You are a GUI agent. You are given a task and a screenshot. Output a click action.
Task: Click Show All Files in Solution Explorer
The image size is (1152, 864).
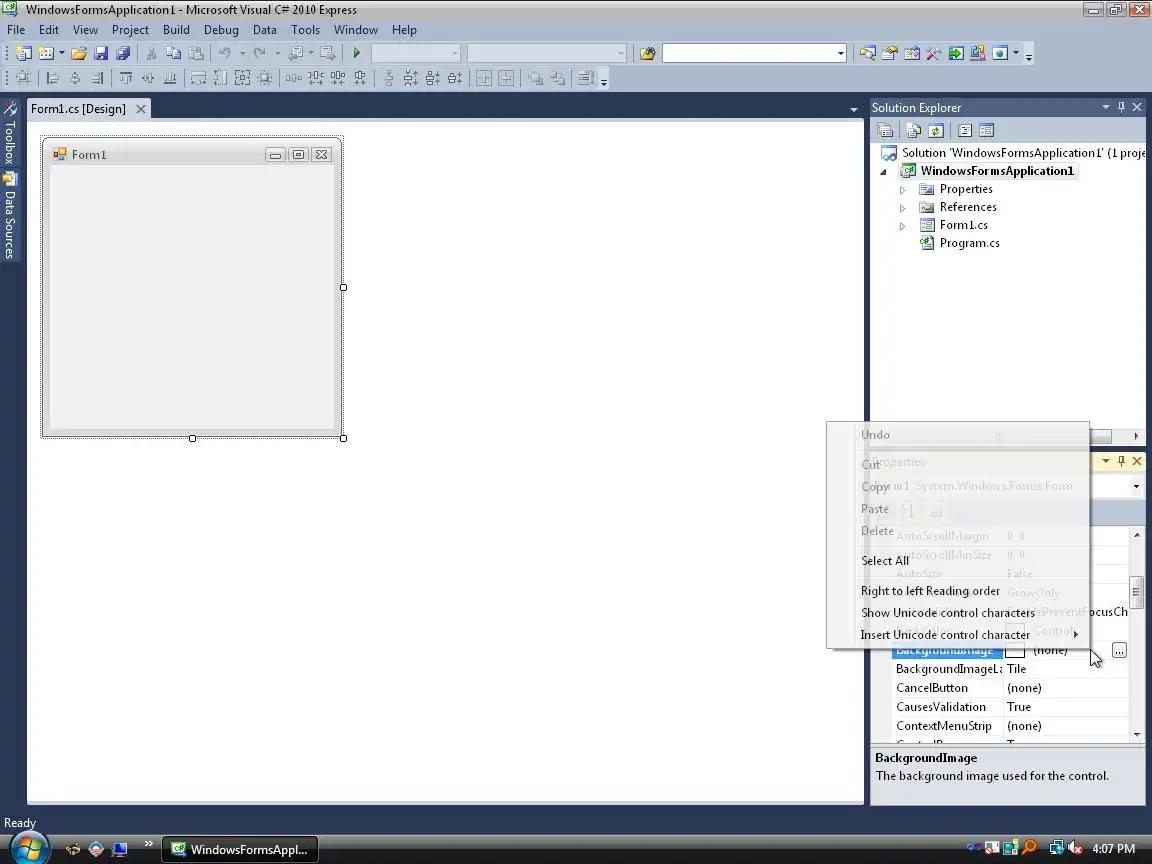coord(913,131)
